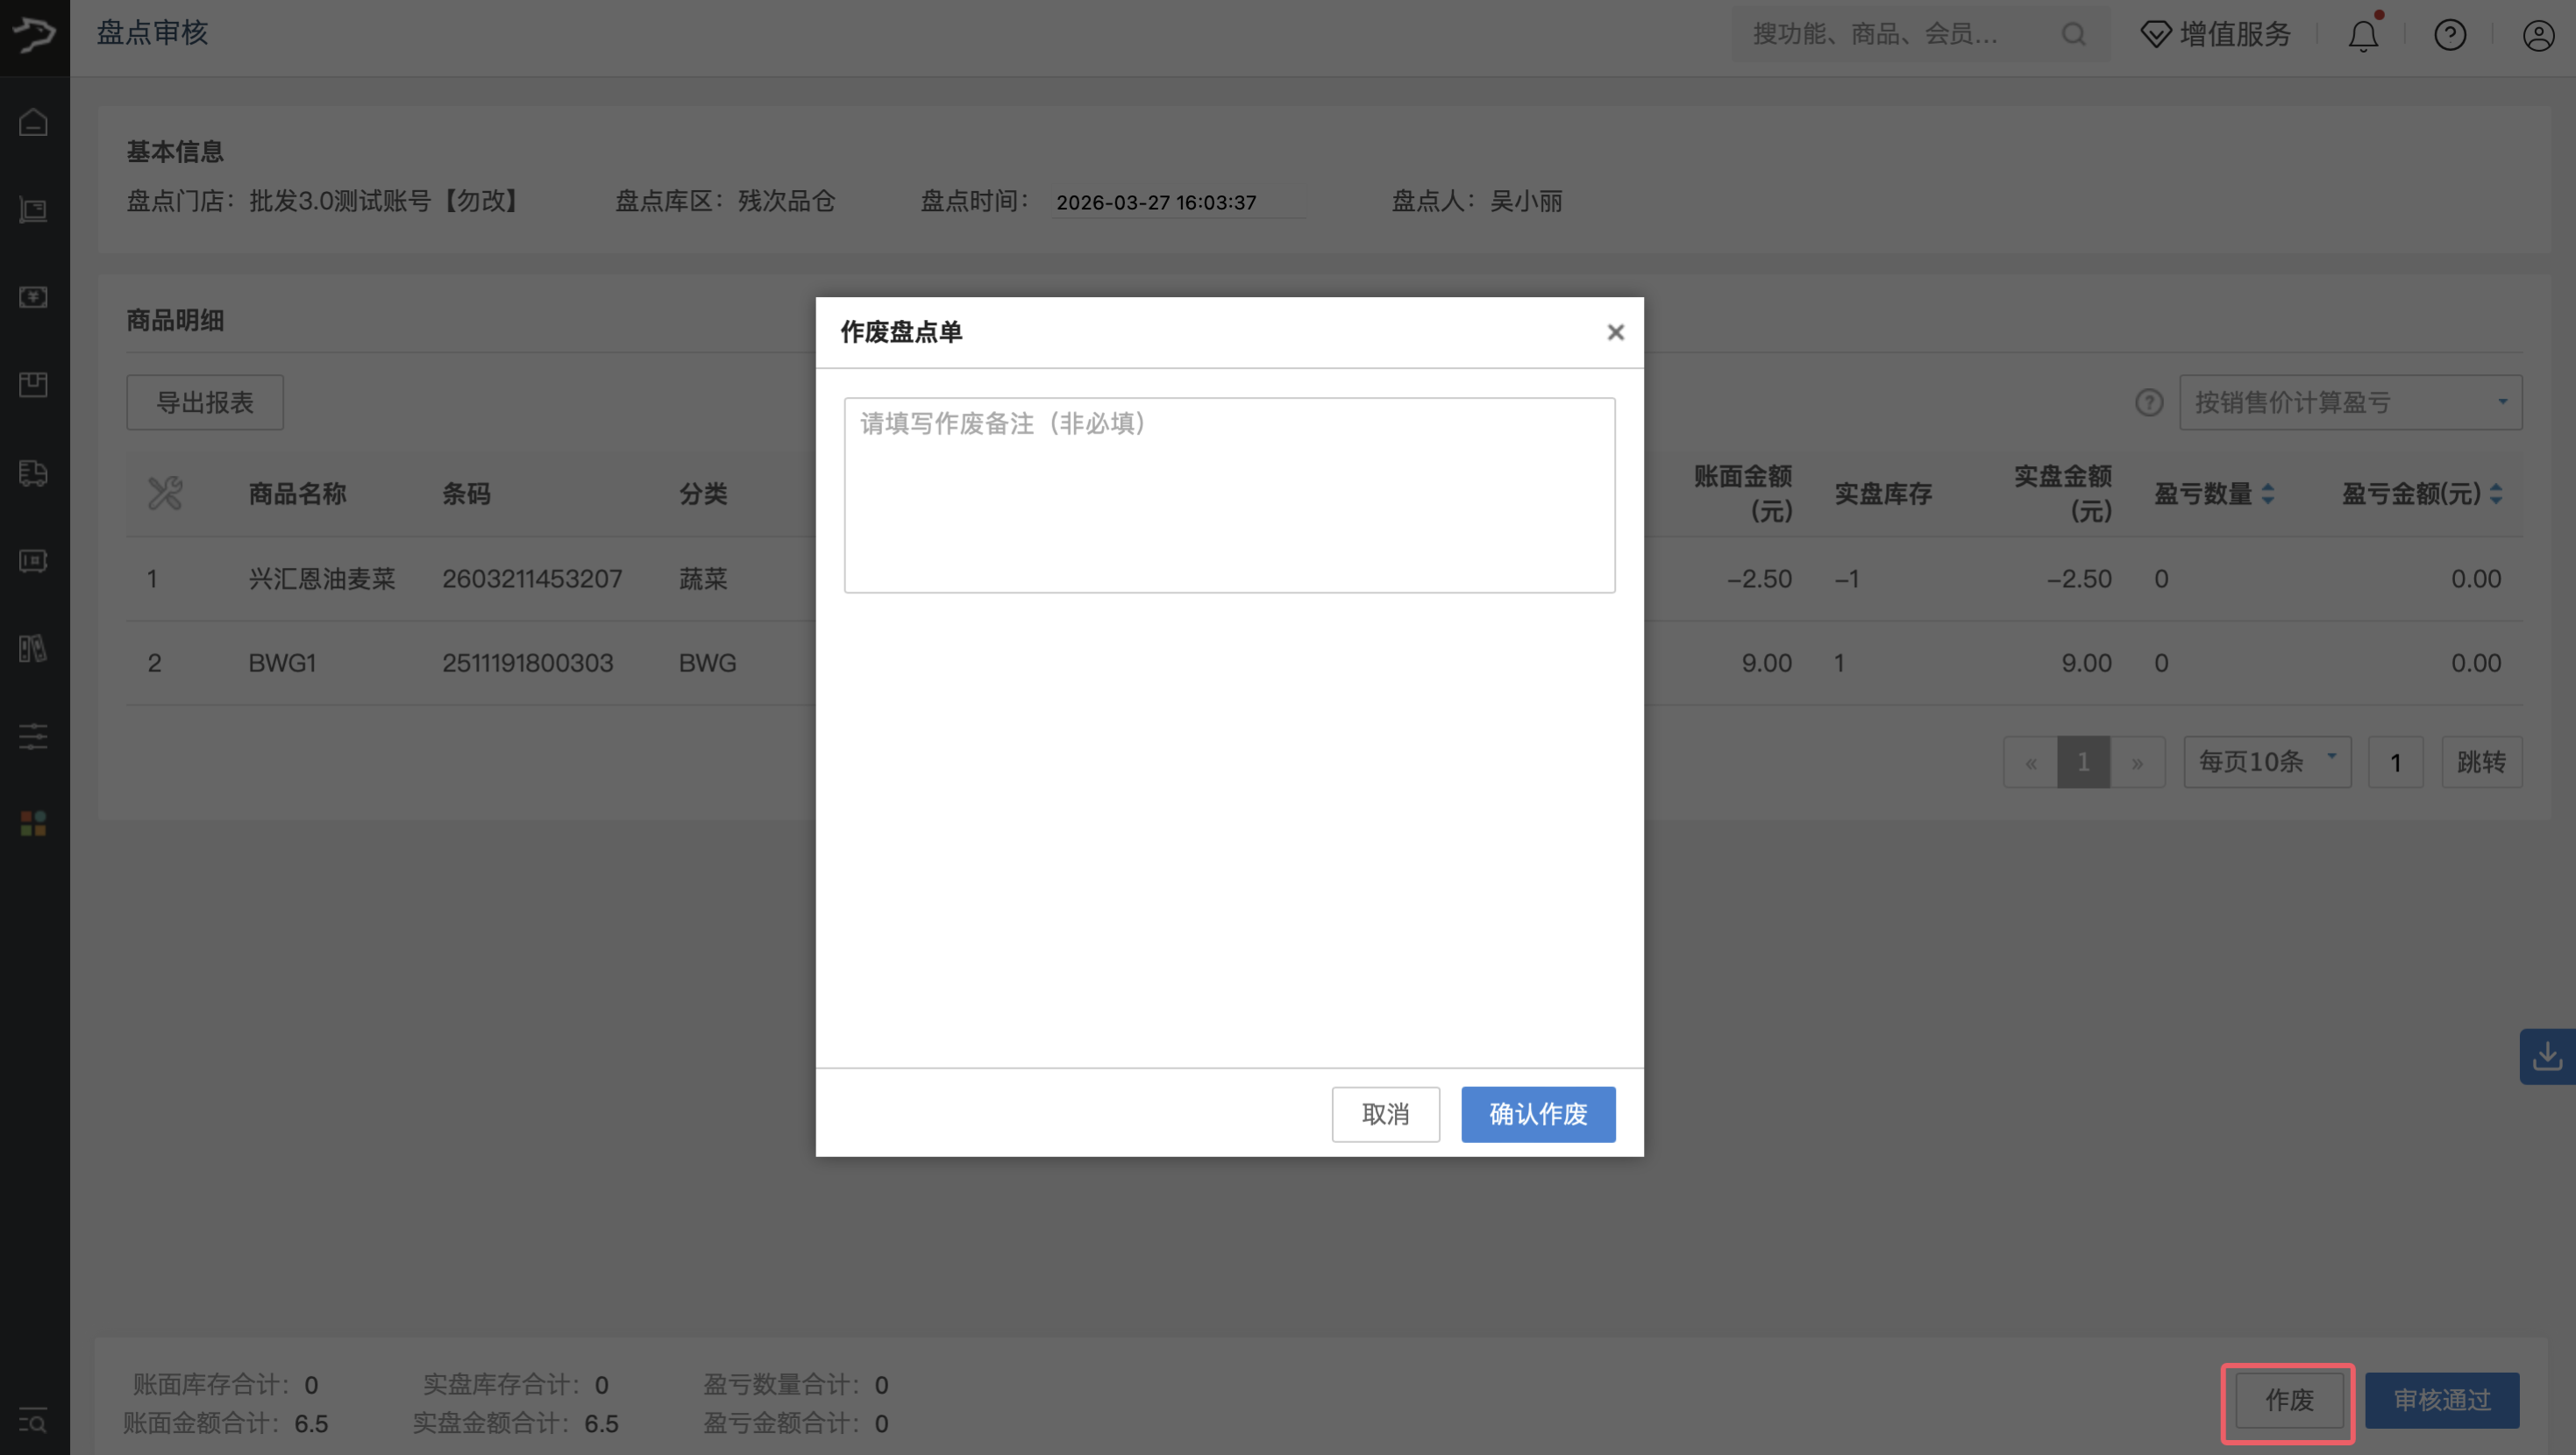Open the colorful apps grid icon
2576x1455 pixels.
tap(34, 824)
